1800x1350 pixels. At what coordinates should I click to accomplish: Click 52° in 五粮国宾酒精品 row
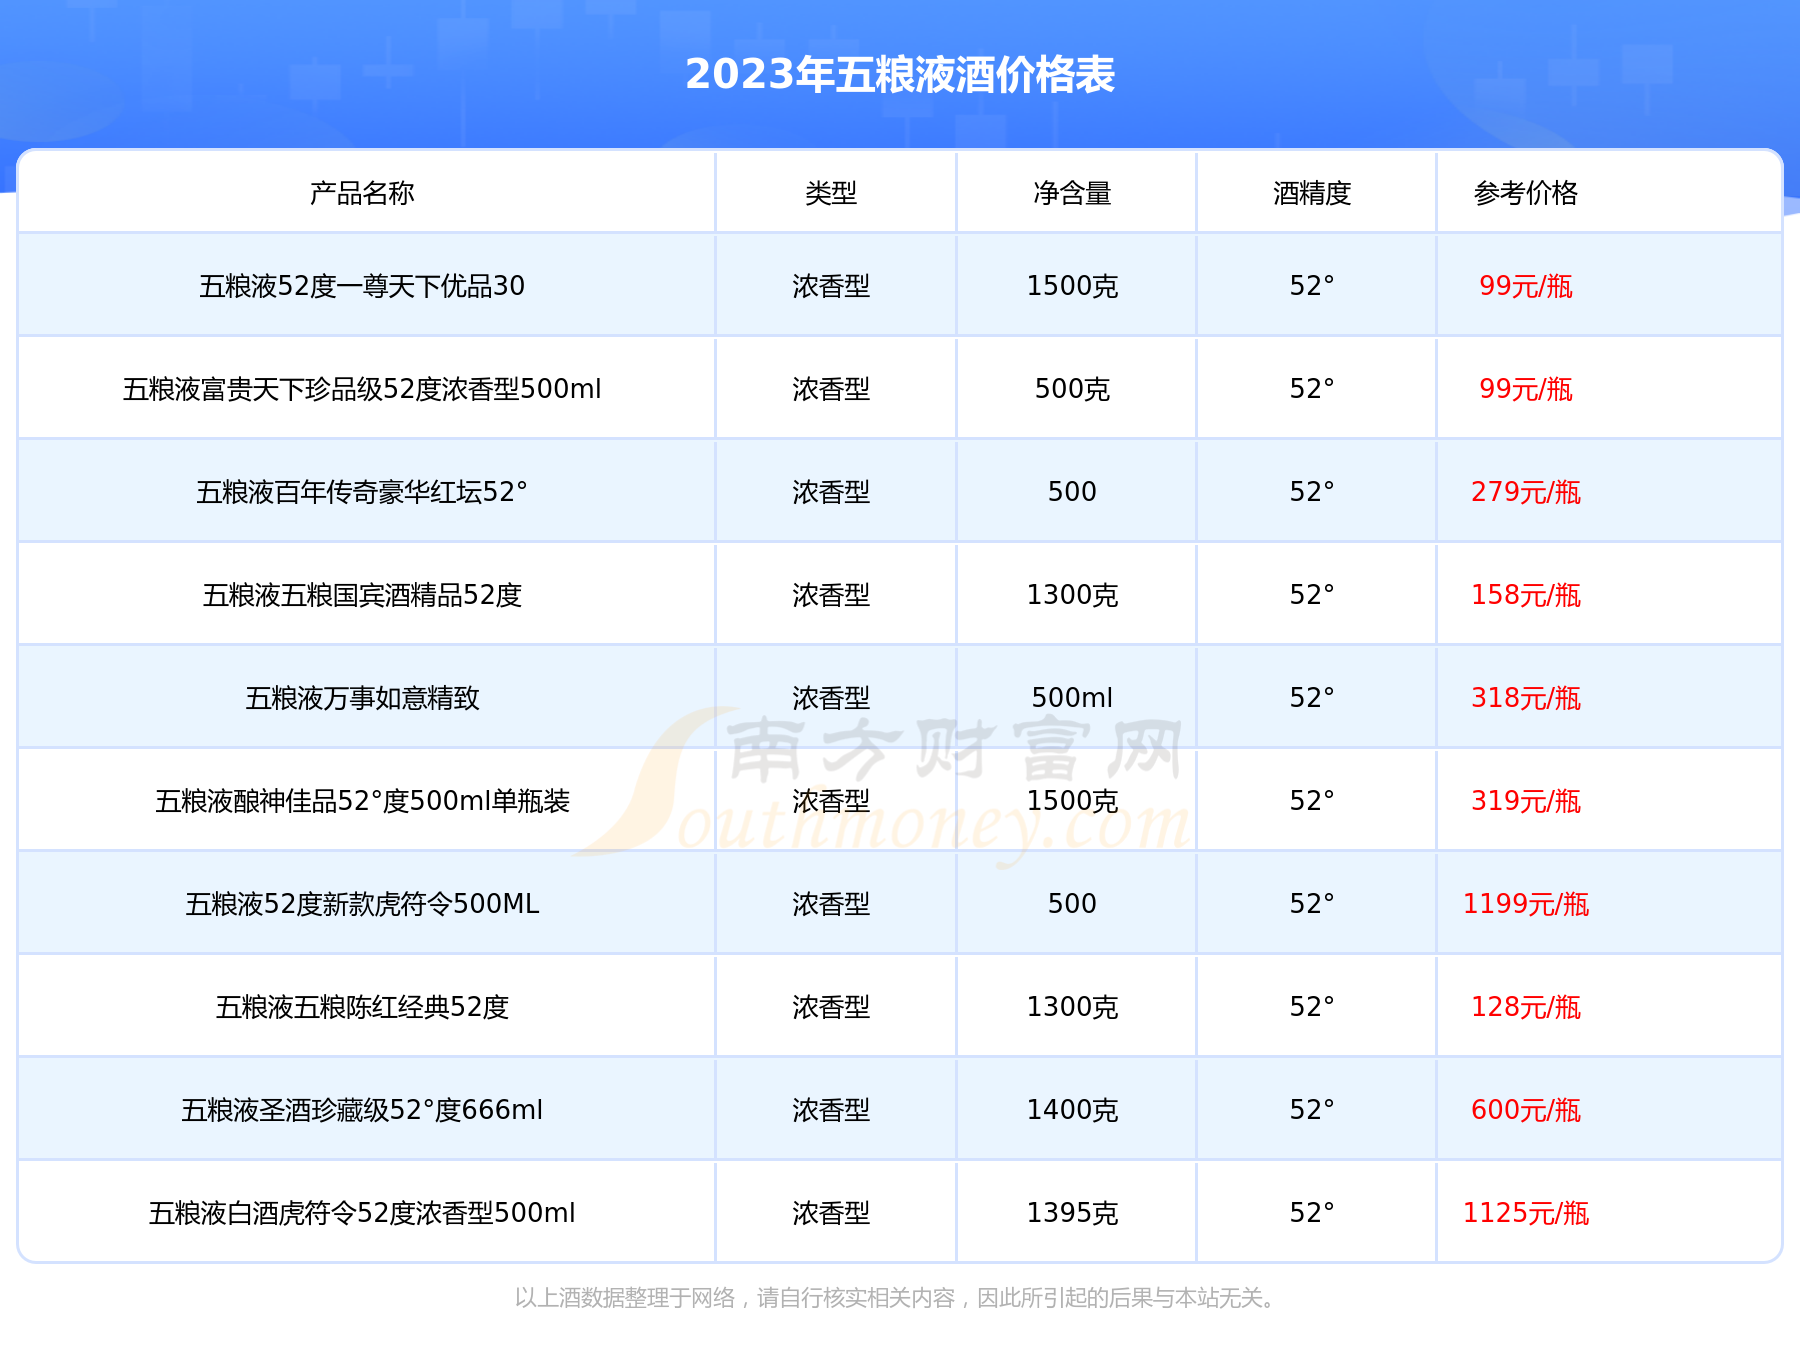1312,595
